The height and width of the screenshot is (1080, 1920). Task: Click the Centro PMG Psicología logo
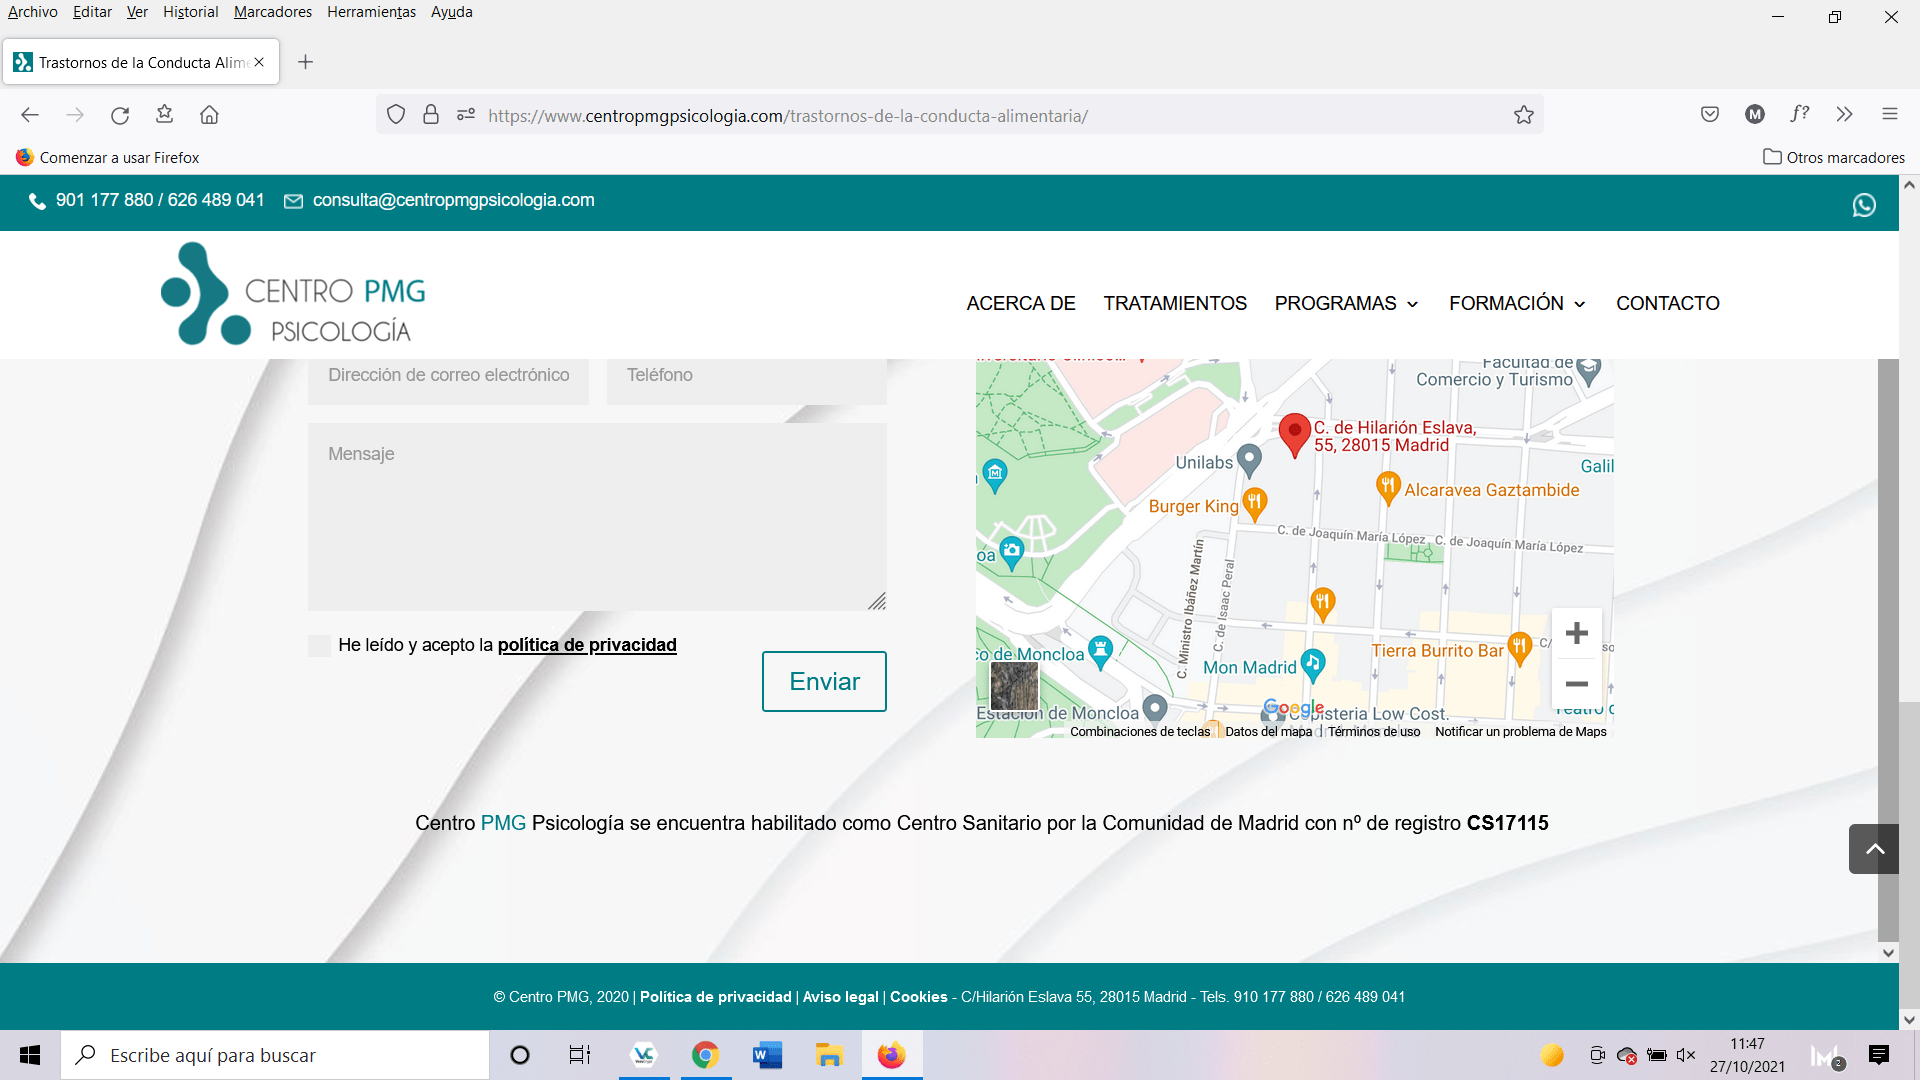point(293,294)
